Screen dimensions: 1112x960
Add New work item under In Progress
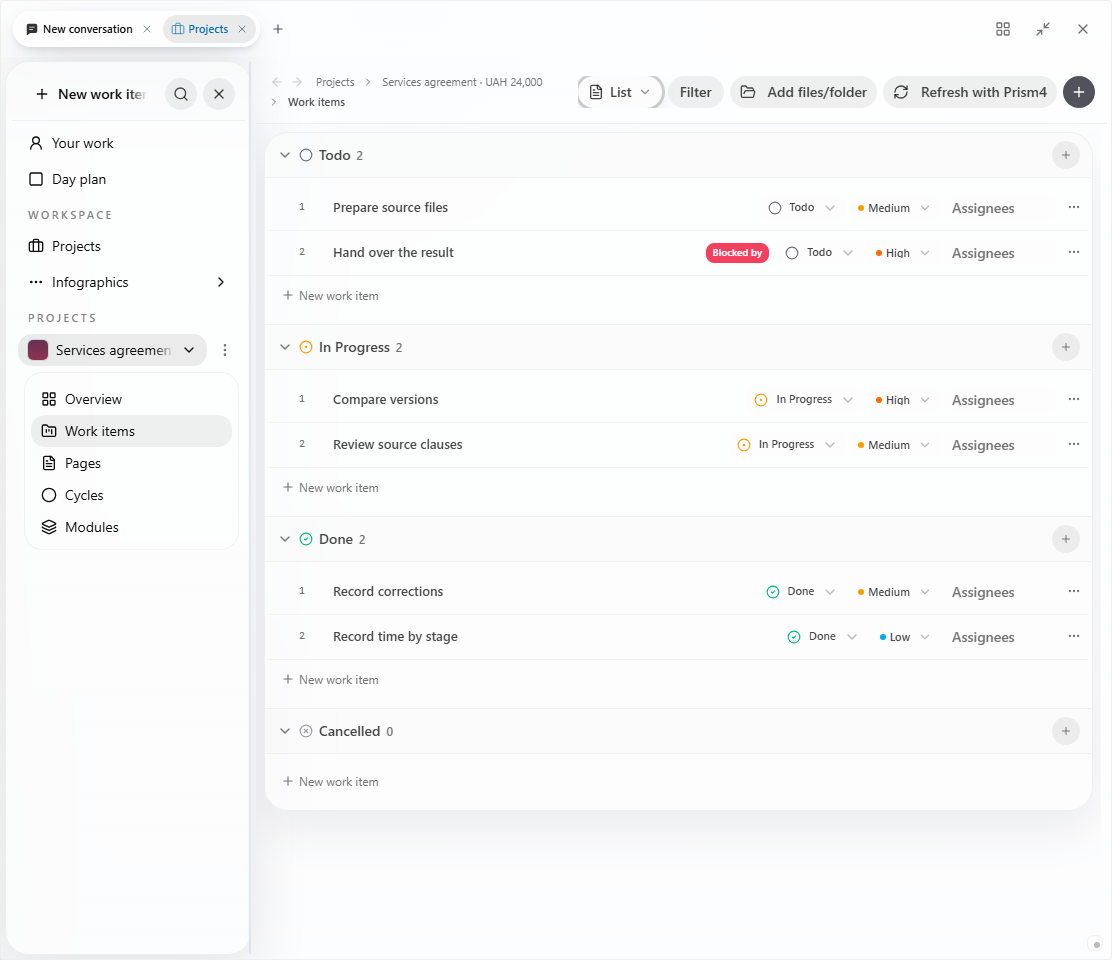[330, 488]
